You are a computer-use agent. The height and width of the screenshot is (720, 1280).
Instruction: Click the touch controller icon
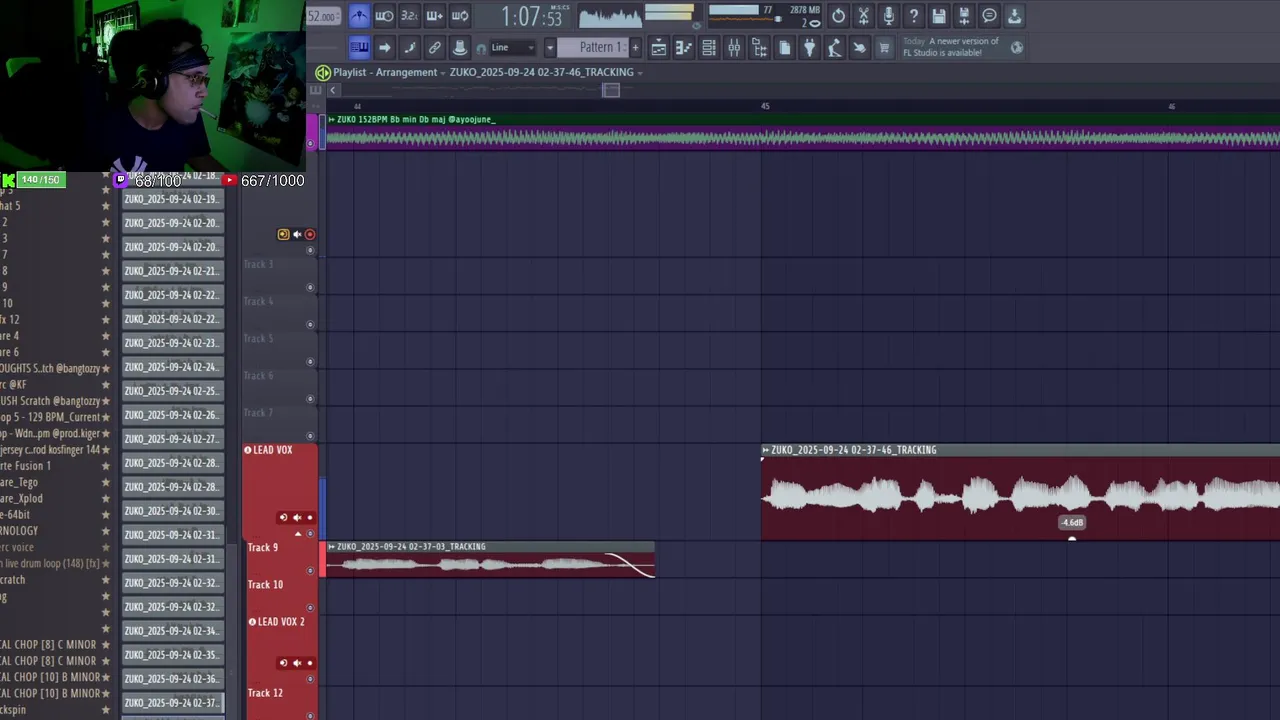[x=859, y=47]
